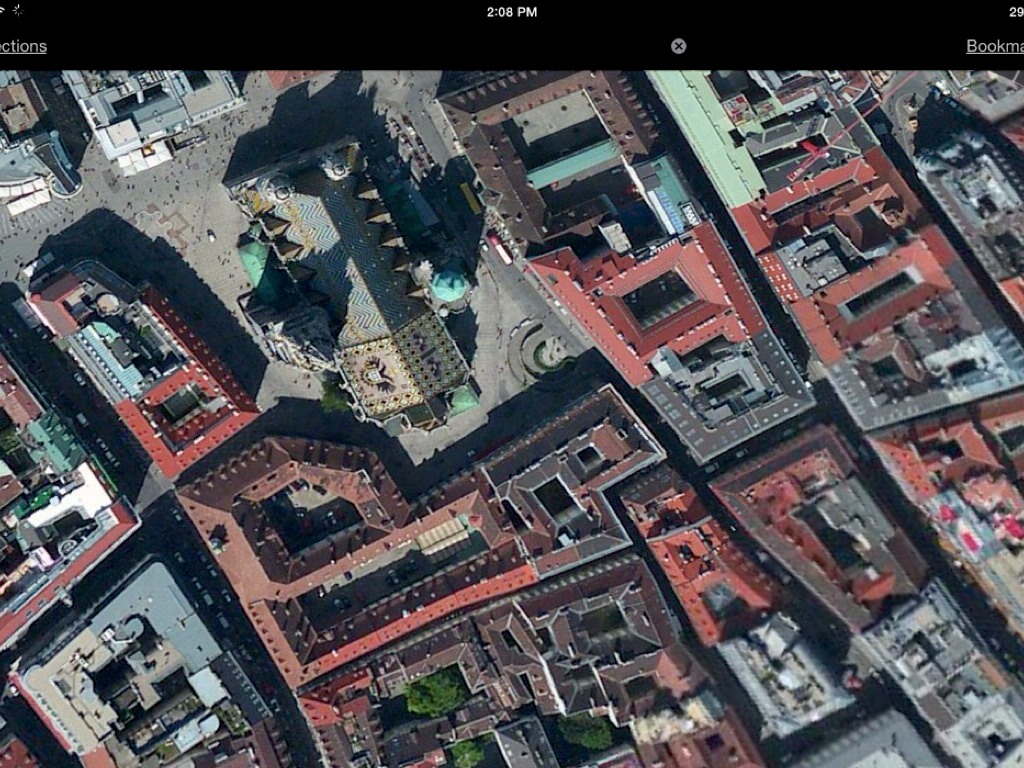This screenshot has width=1024, height=768.
Task: Clear the search field with X icon
Action: tap(679, 46)
